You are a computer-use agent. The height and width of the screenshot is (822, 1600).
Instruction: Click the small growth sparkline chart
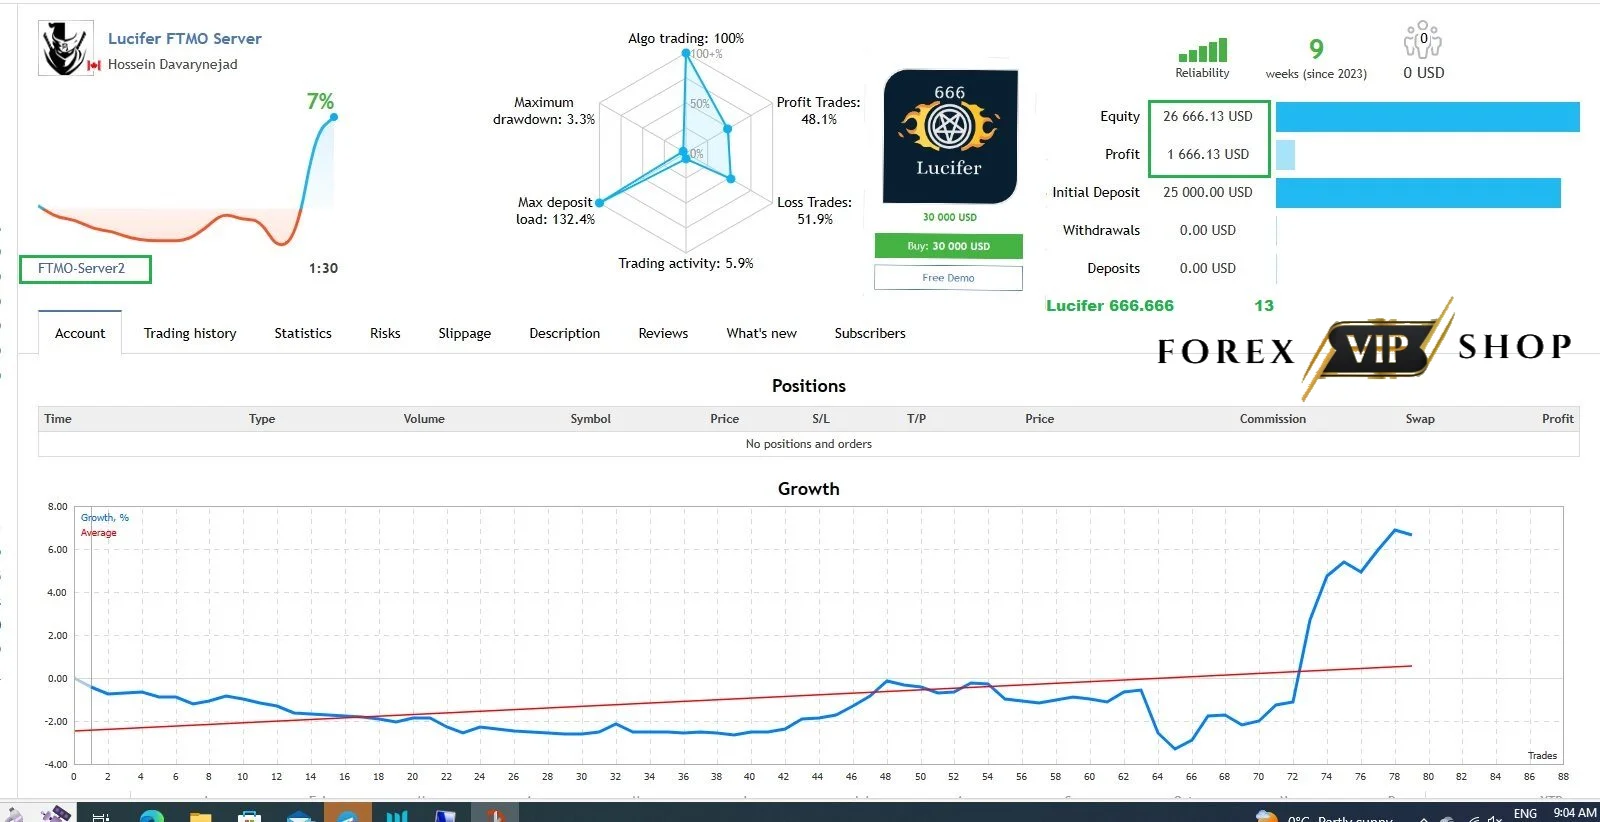coord(187,180)
